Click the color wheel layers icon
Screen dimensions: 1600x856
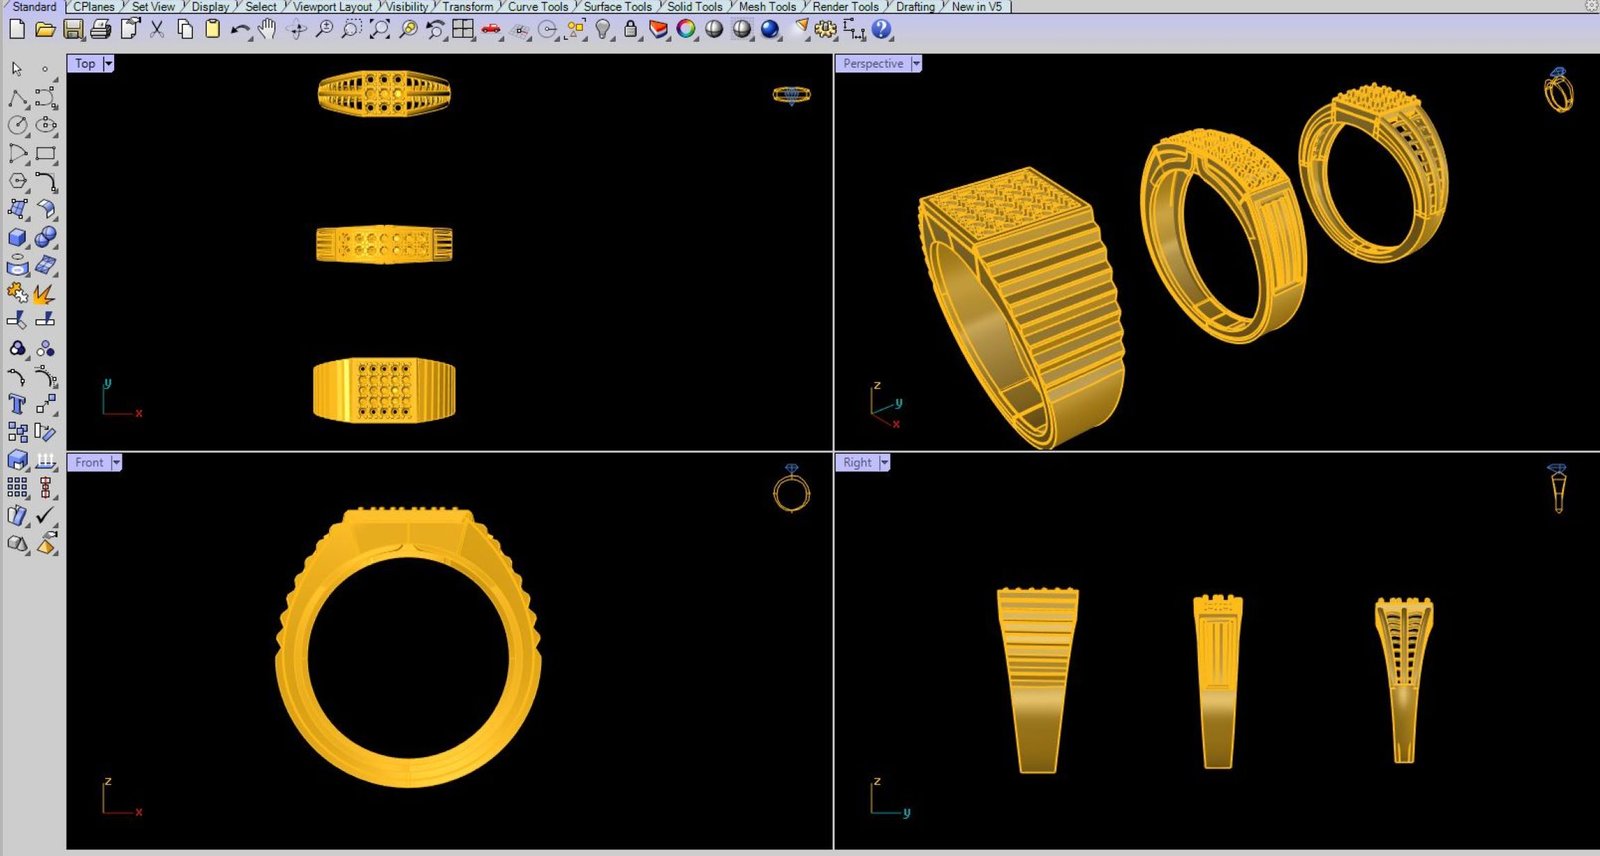point(685,30)
